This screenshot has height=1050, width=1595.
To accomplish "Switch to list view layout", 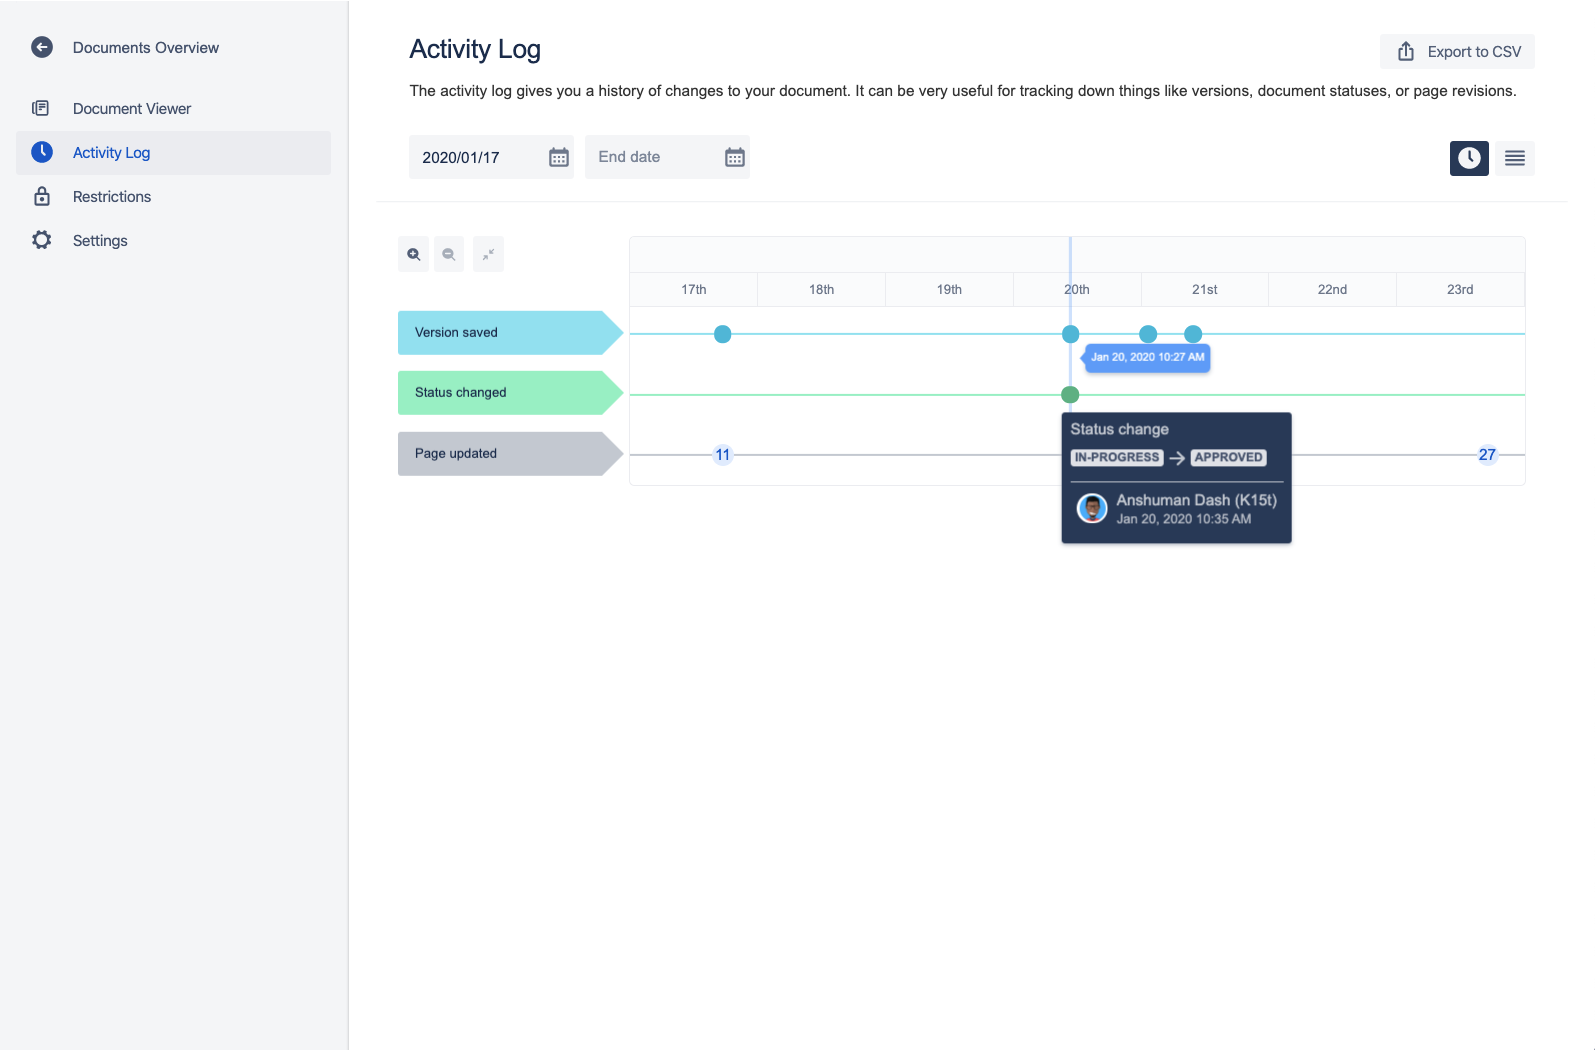I will click(1514, 158).
